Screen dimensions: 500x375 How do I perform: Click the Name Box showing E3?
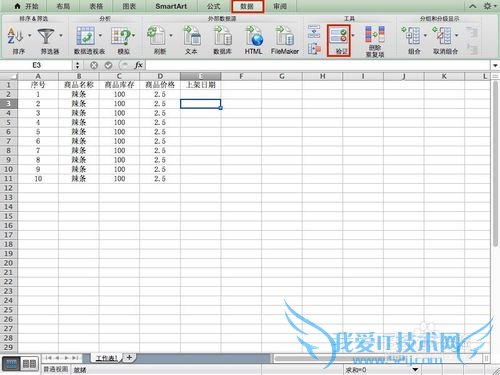(37, 65)
